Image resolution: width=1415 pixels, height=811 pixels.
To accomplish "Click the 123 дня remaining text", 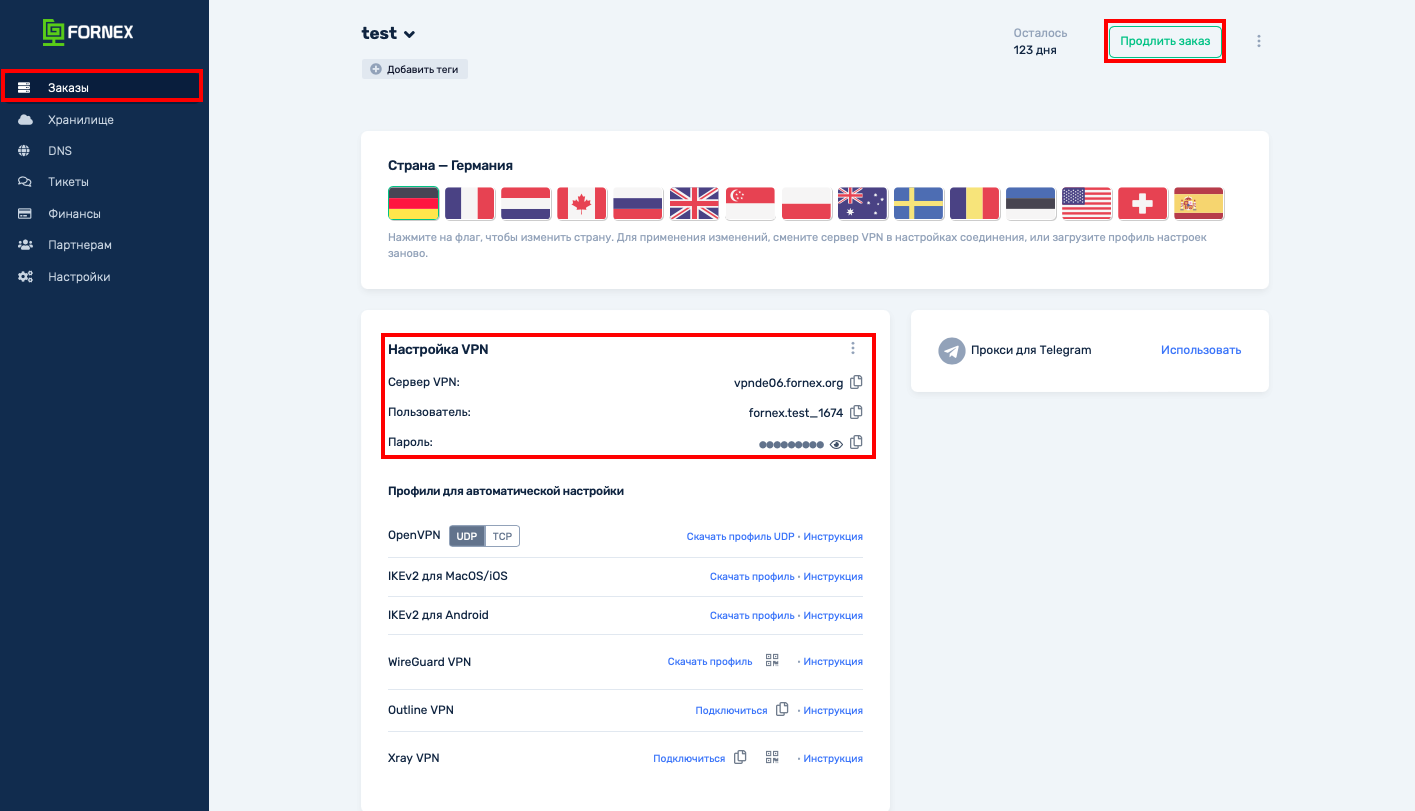I will [x=1035, y=50].
